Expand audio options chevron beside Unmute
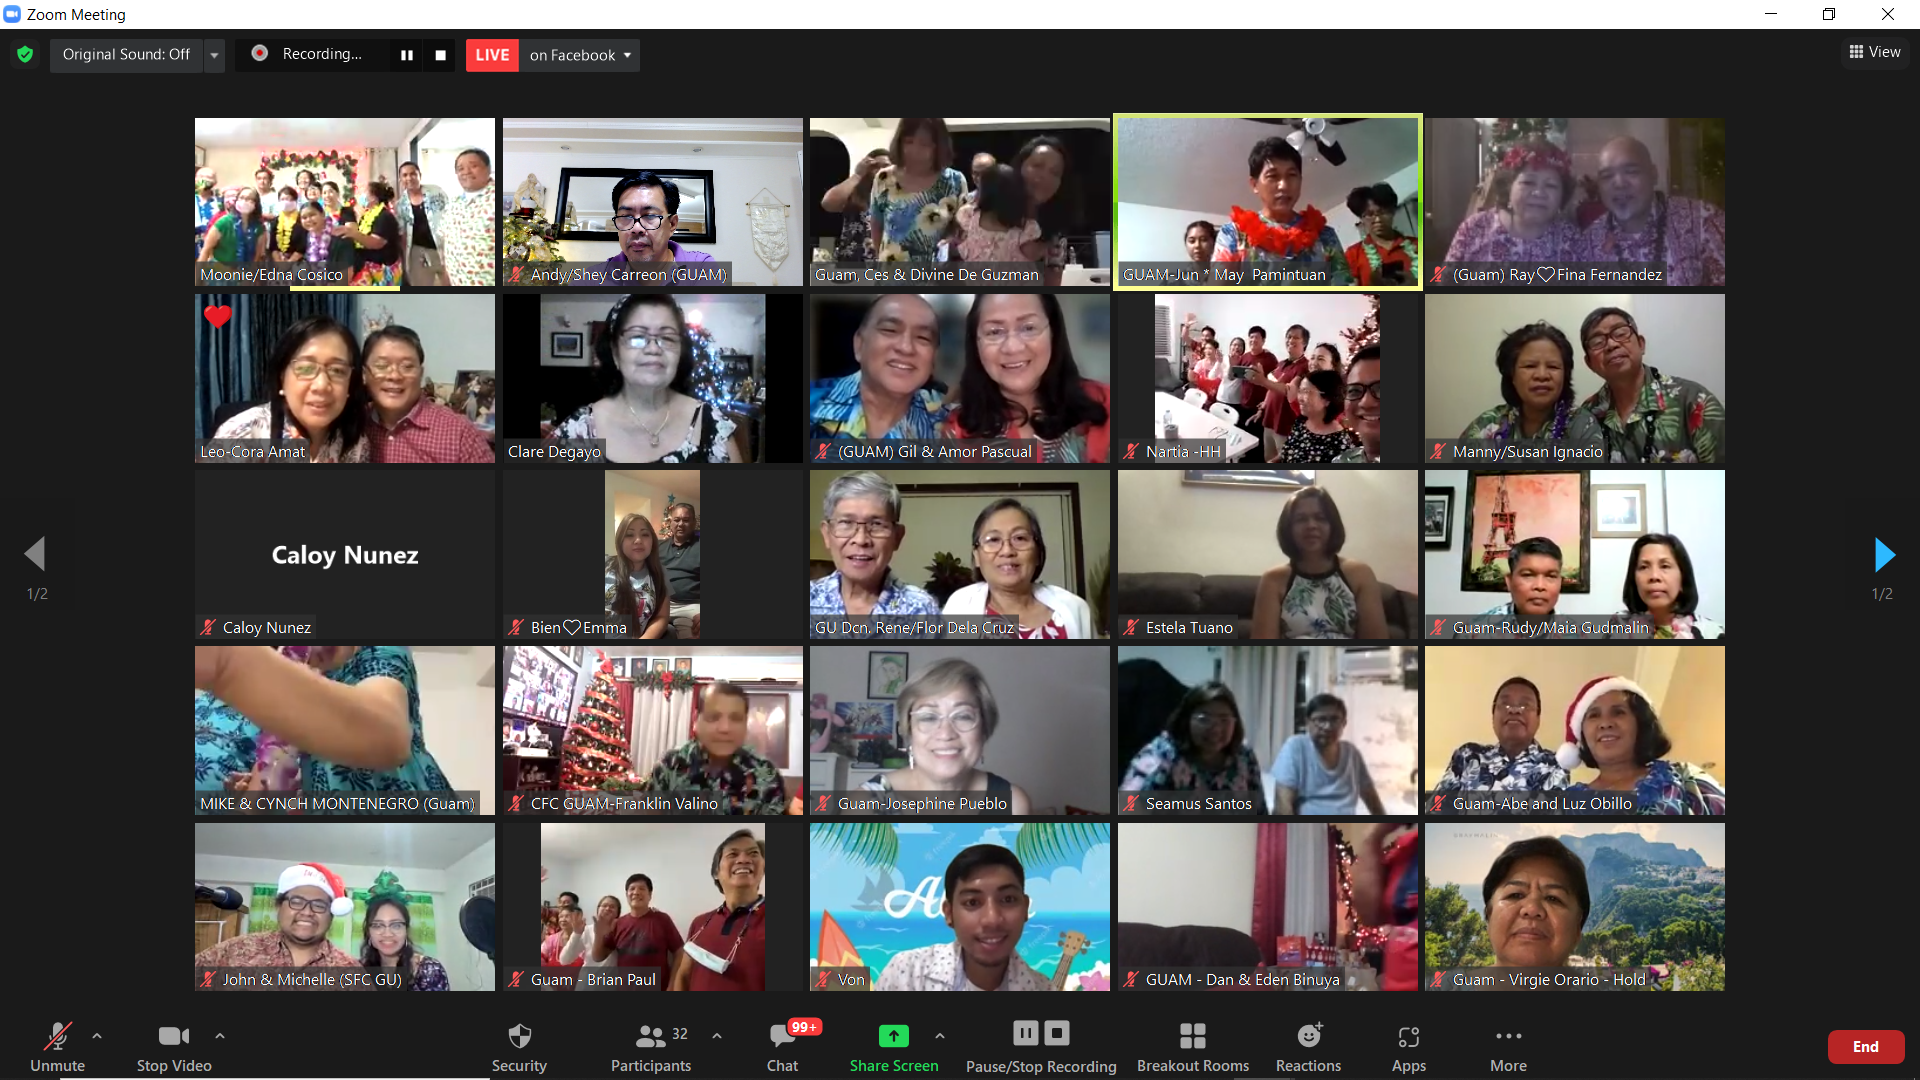 (x=97, y=1036)
